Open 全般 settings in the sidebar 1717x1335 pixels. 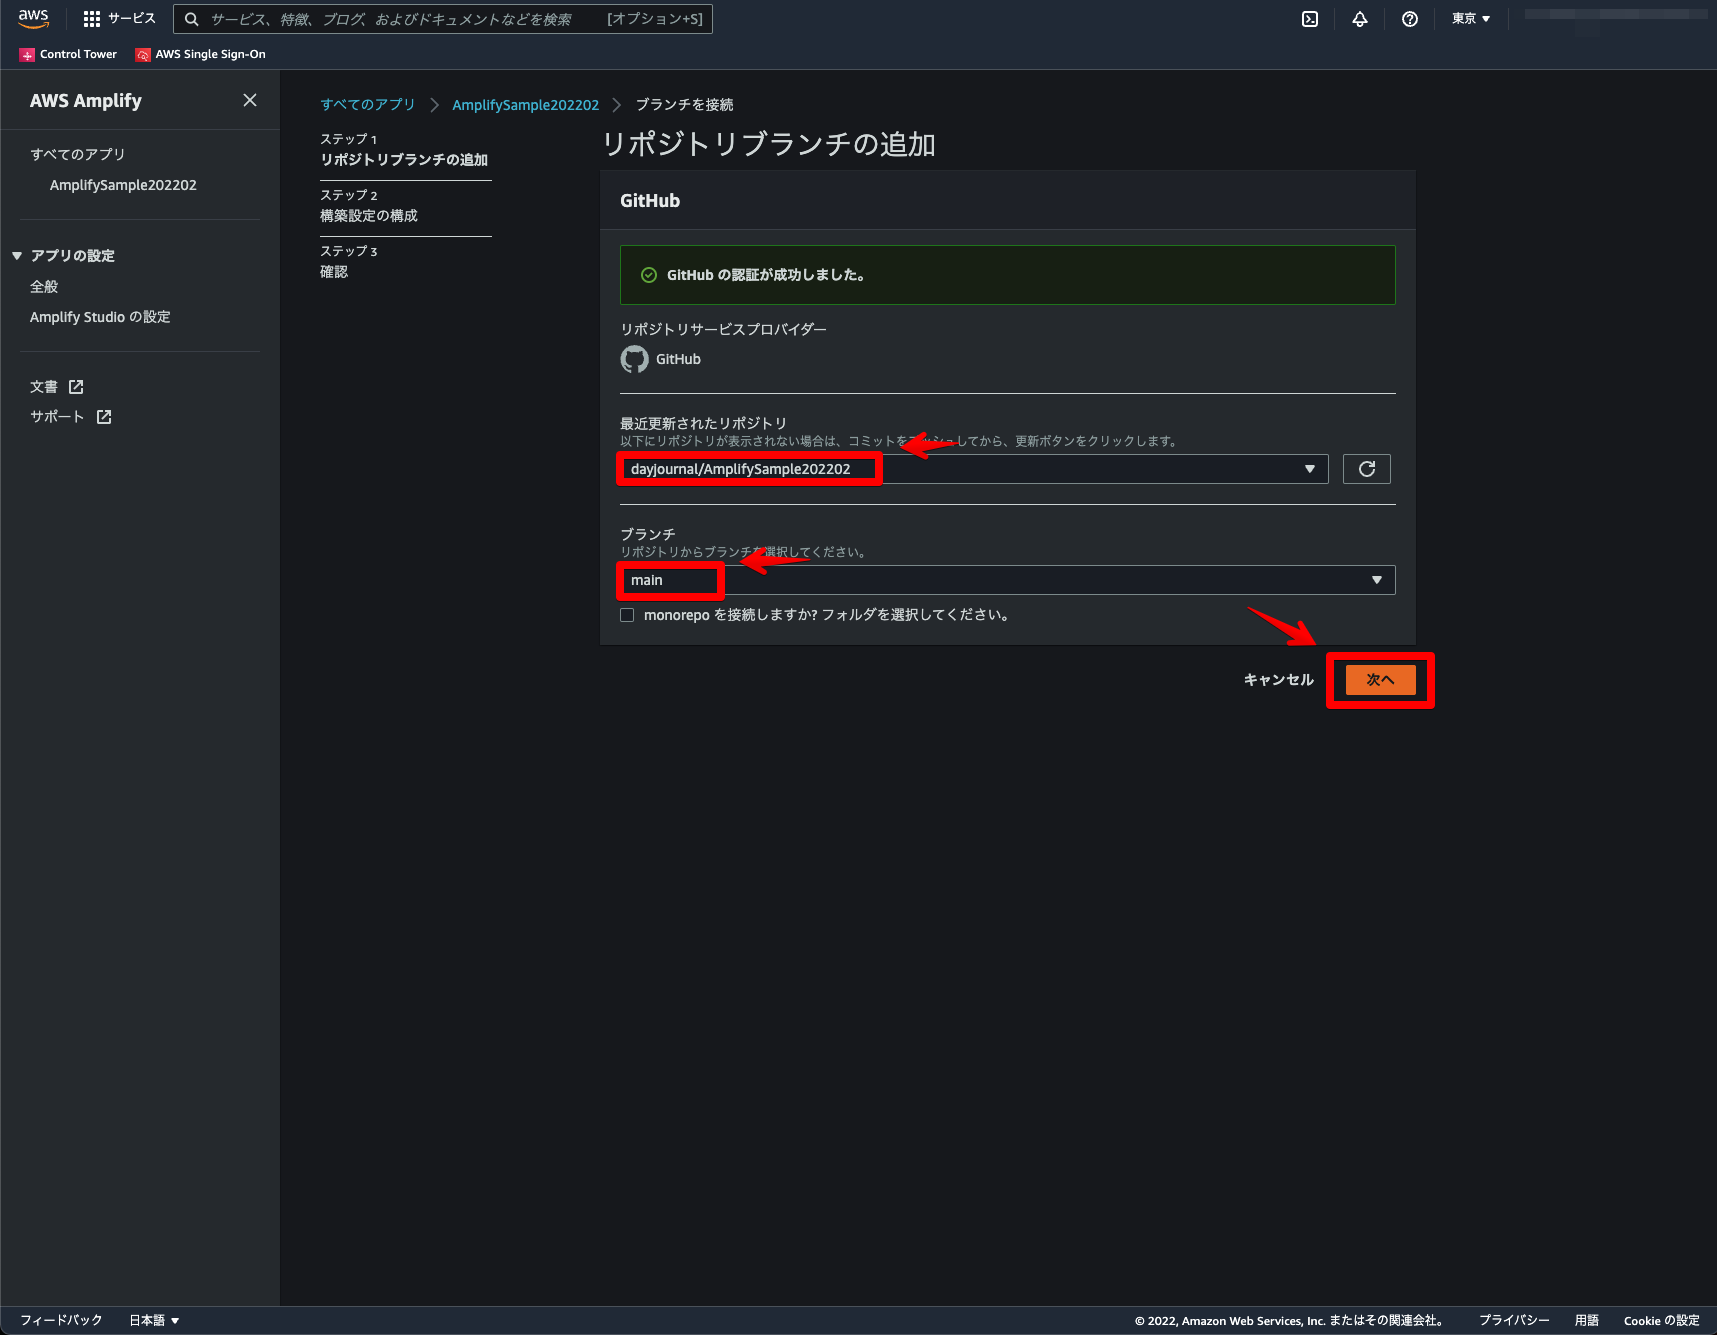[44, 287]
